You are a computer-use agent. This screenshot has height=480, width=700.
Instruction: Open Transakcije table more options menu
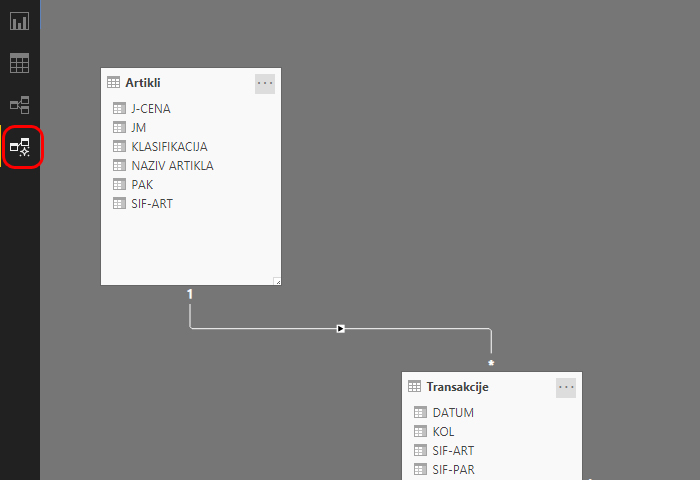[567, 387]
